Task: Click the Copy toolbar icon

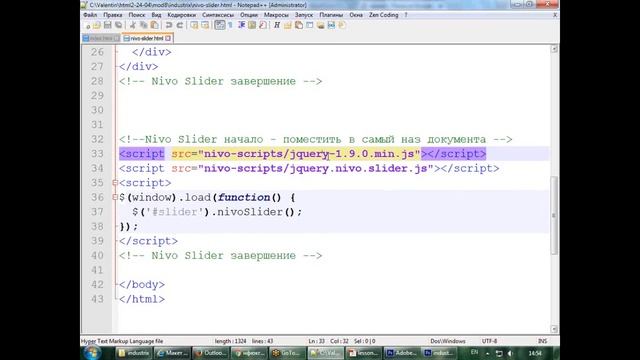Action: click(x=144, y=25)
